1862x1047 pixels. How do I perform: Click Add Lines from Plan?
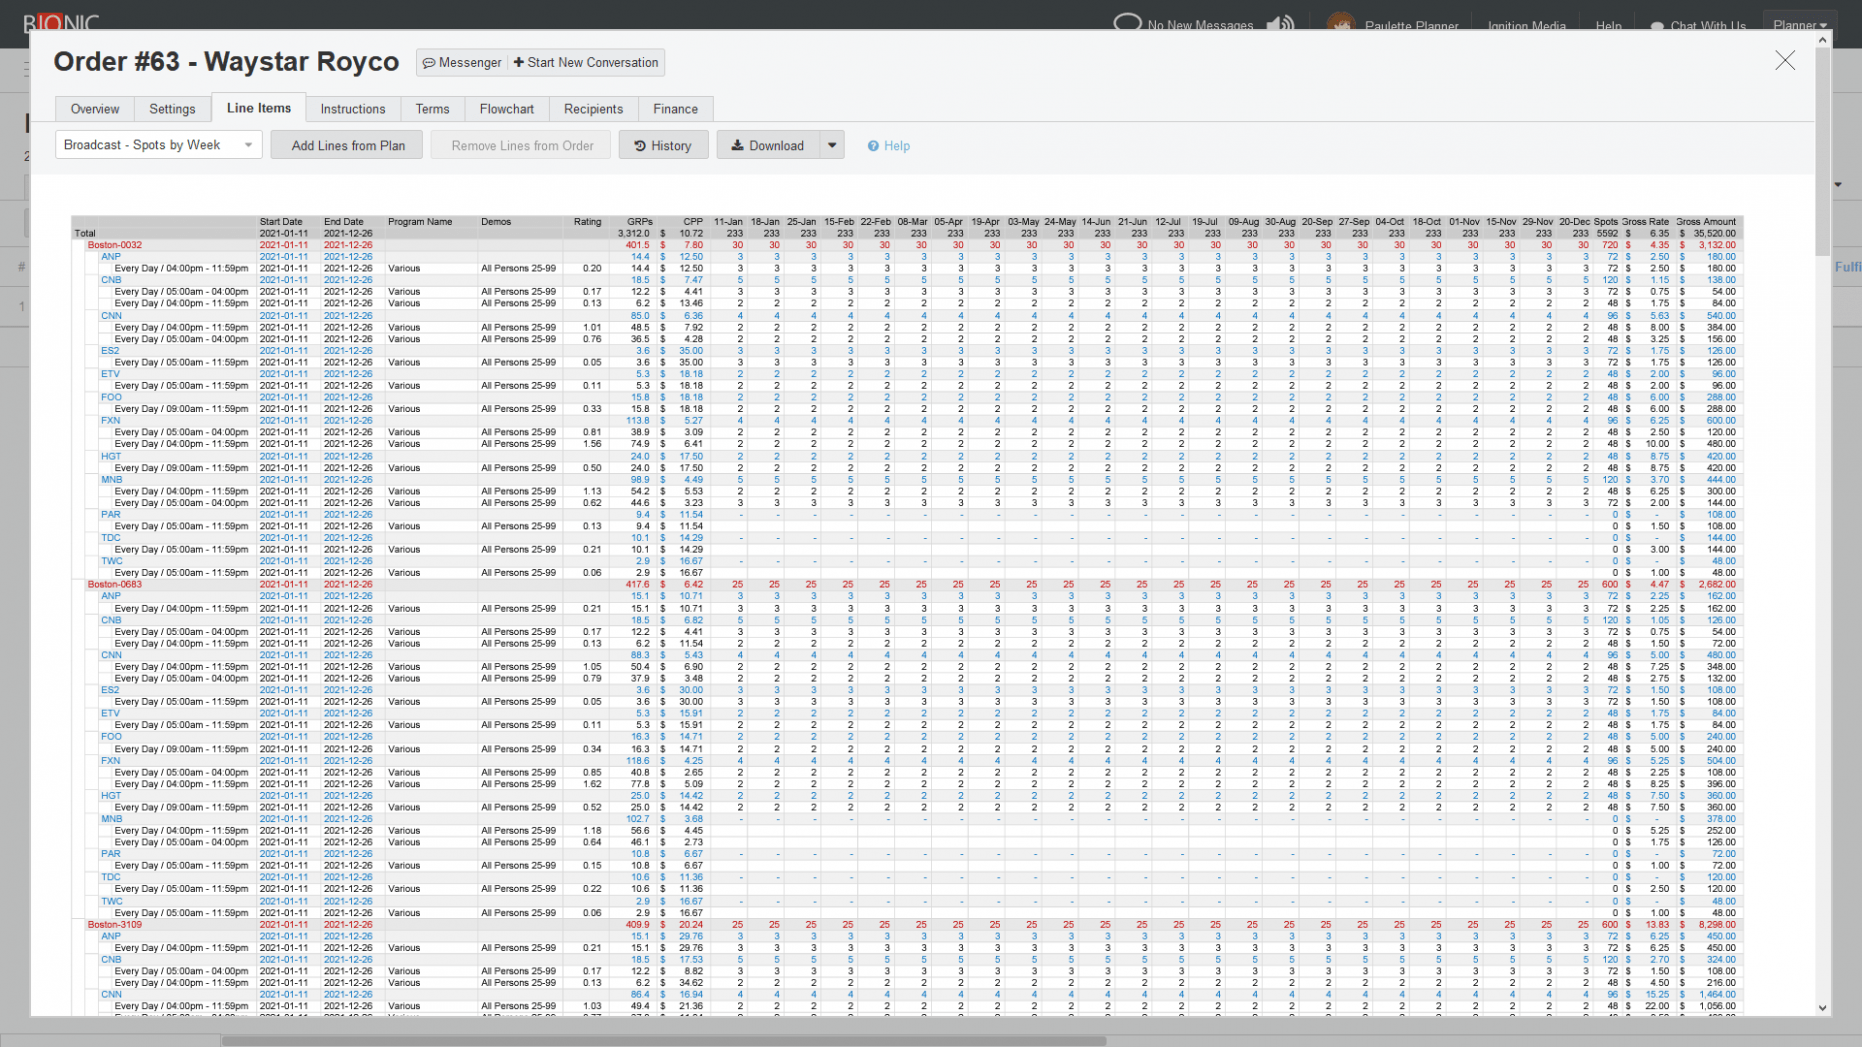coord(348,146)
